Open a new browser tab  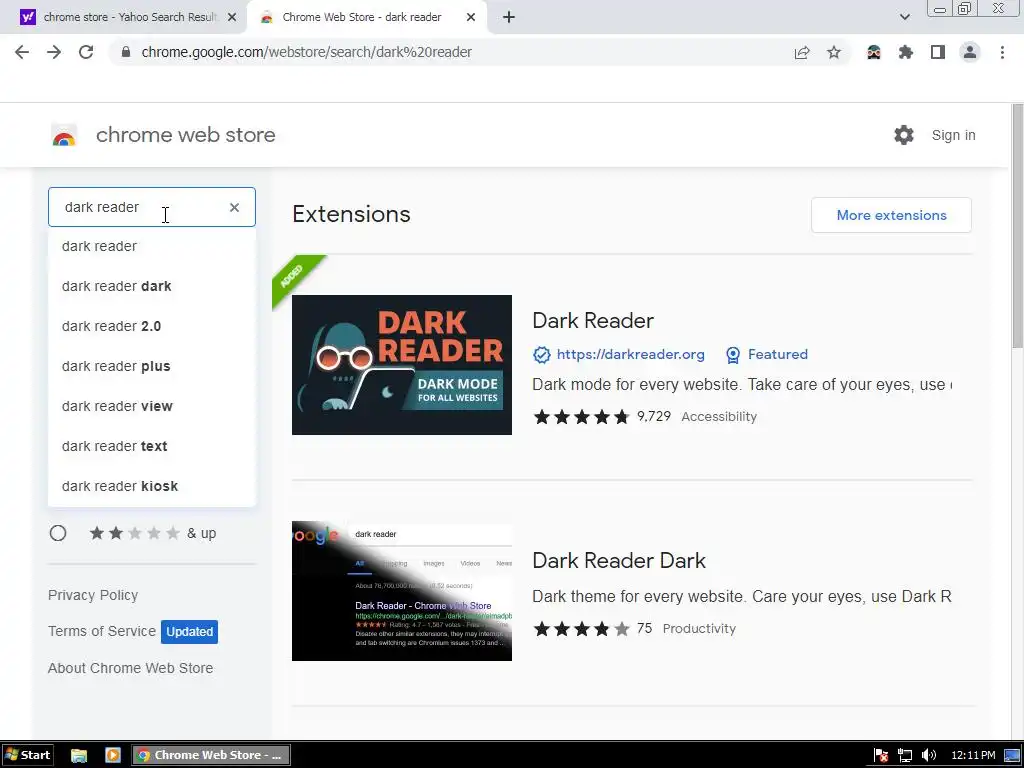coord(509,17)
